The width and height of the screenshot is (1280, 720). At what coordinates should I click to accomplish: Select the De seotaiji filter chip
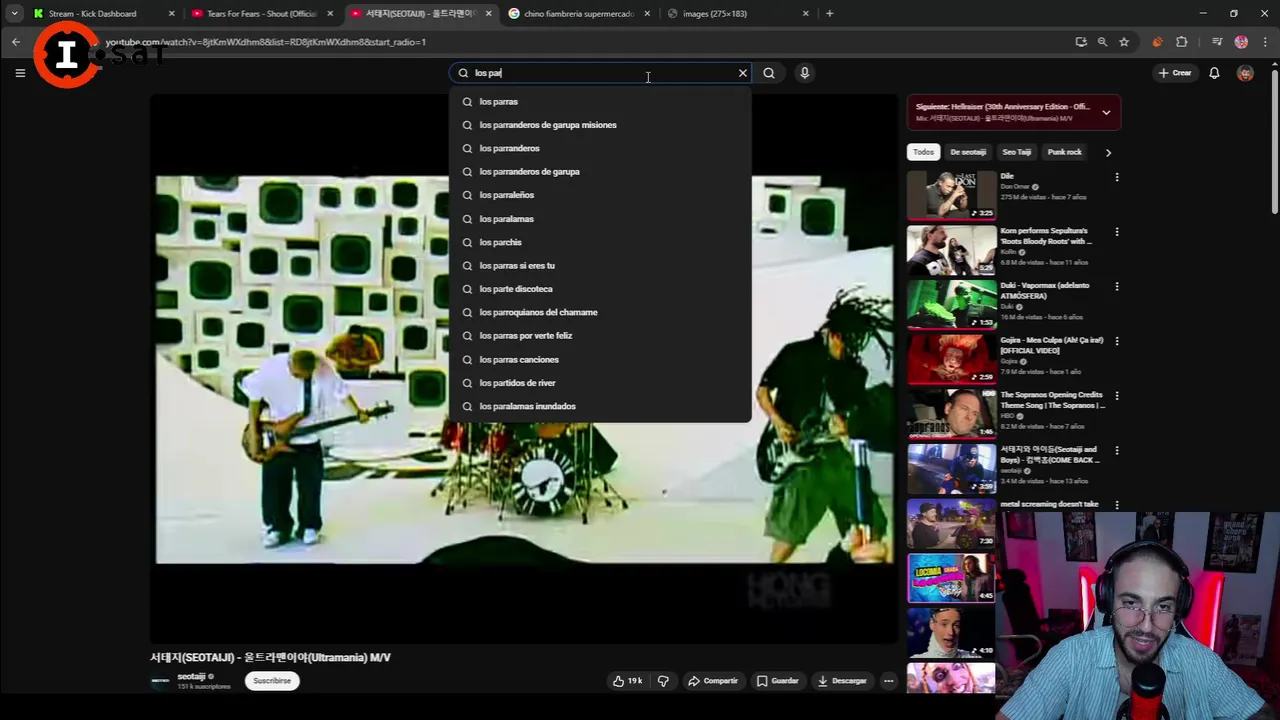[968, 152]
